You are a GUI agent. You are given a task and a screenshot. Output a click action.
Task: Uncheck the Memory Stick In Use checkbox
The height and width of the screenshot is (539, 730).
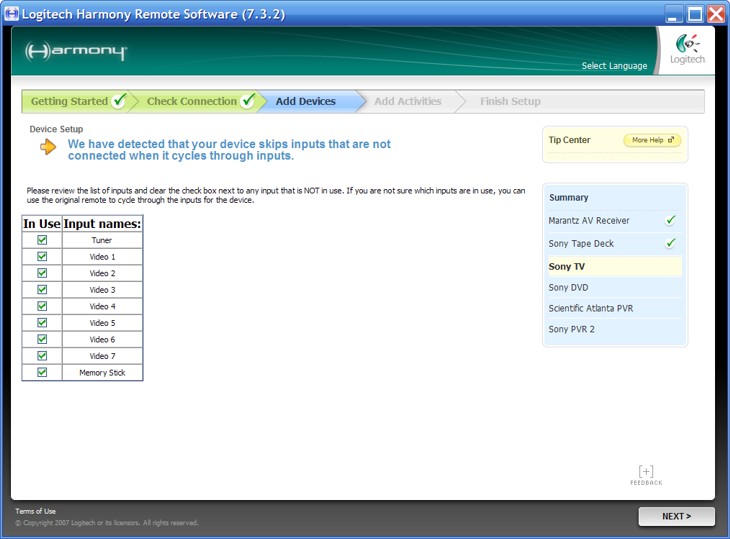click(x=42, y=372)
